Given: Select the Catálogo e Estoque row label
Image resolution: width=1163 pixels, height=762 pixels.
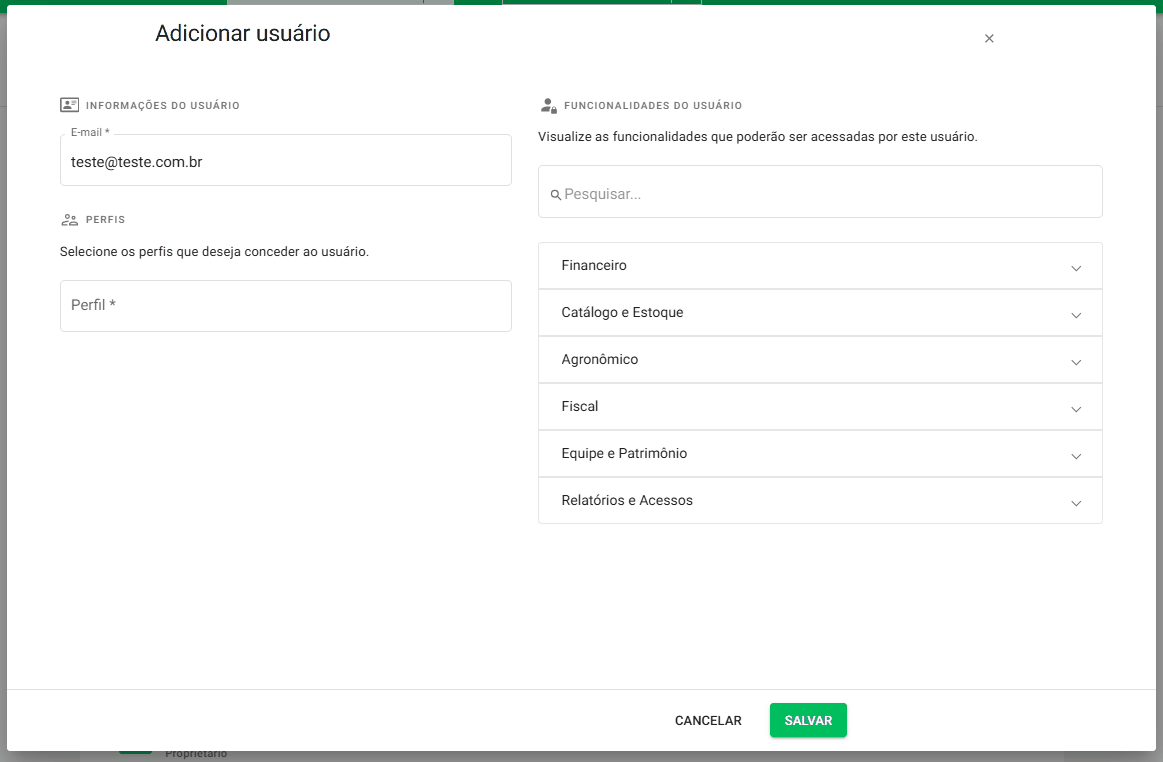Looking at the screenshot, I should [x=622, y=313].
